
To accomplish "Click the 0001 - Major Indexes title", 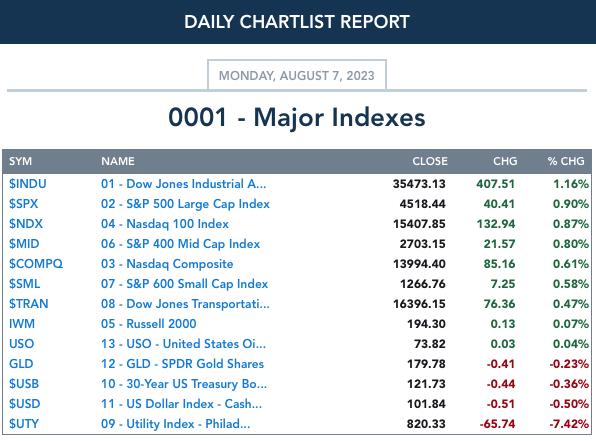I will tap(297, 117).
